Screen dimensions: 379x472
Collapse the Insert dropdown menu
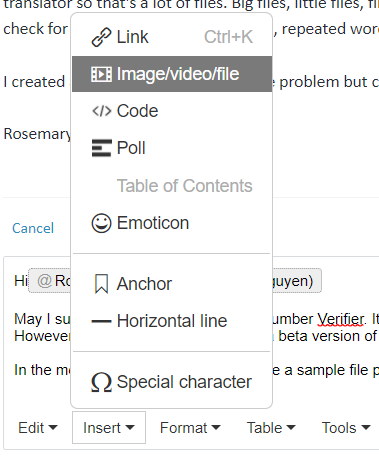coord(109,428)
